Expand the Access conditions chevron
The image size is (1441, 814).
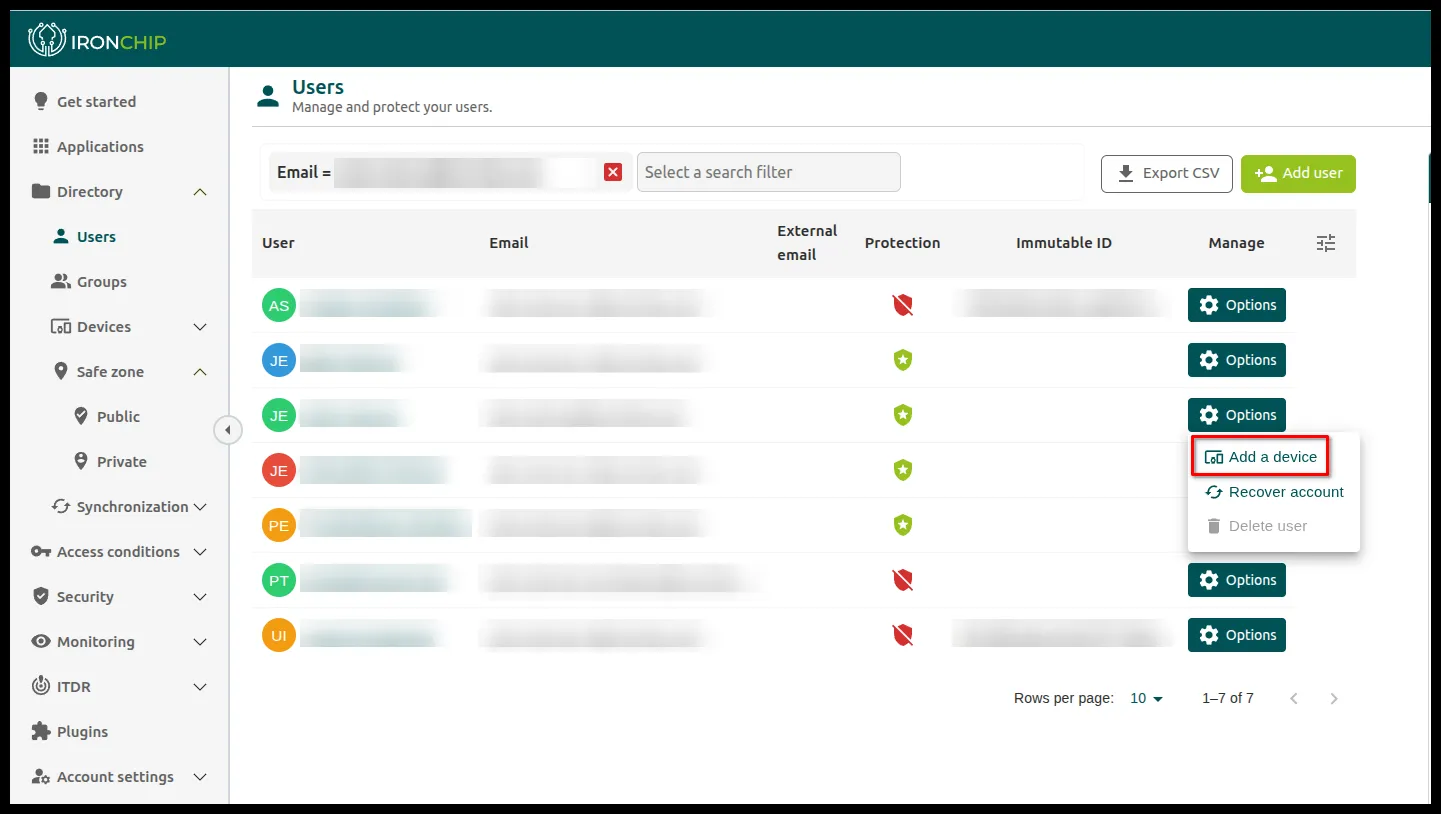click(x=200, y=552)
